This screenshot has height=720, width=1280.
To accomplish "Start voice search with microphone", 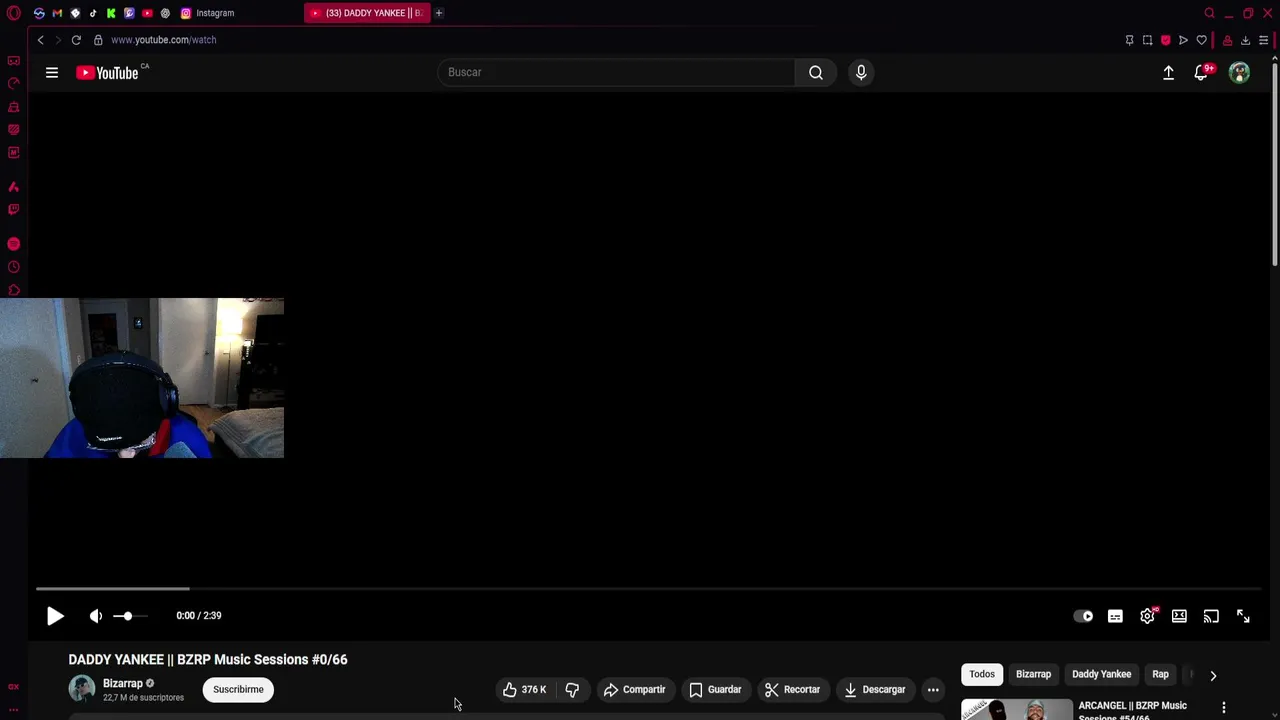I will (861, 72).
